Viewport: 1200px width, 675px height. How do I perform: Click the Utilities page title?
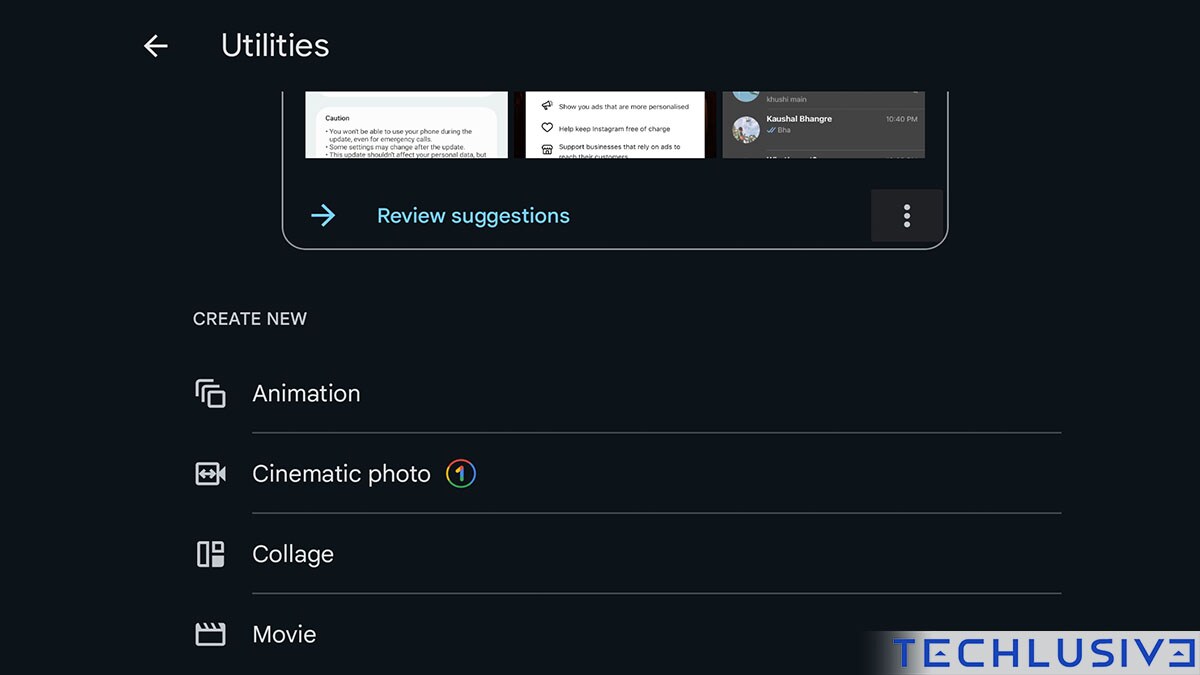(275, 45)
